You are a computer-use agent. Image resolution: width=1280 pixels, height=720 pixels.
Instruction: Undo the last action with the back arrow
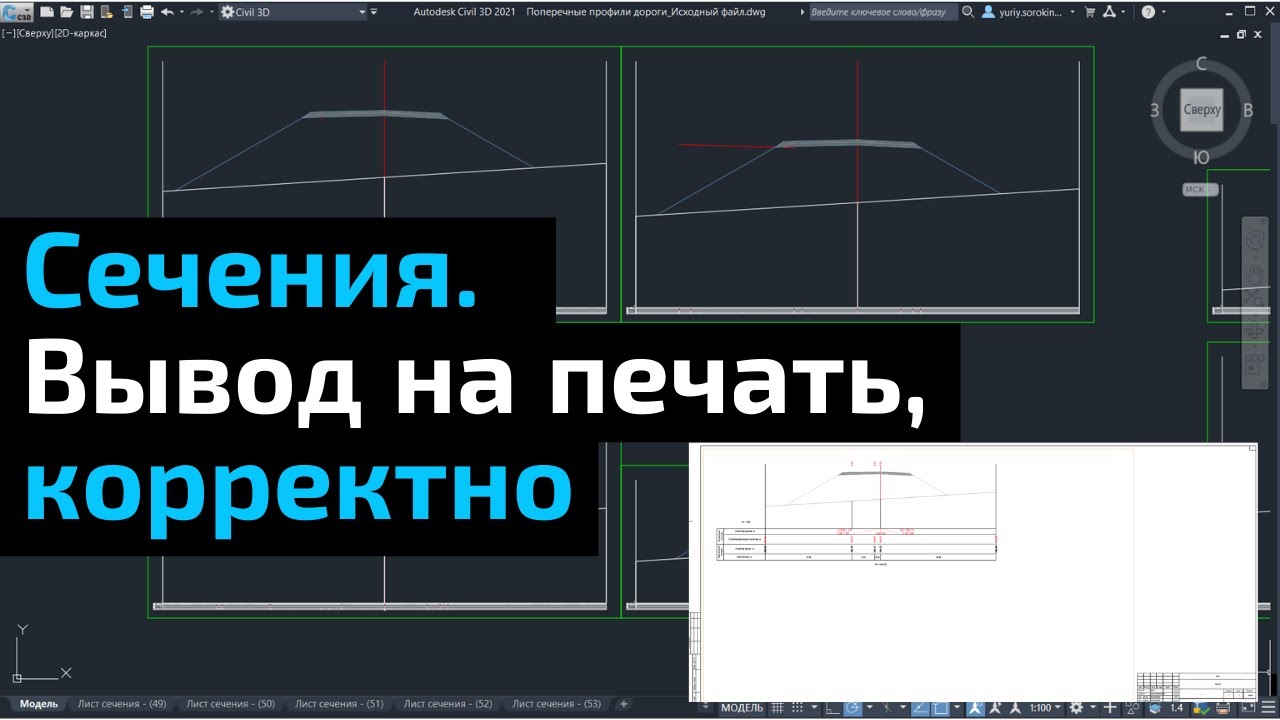pos(167,12)
